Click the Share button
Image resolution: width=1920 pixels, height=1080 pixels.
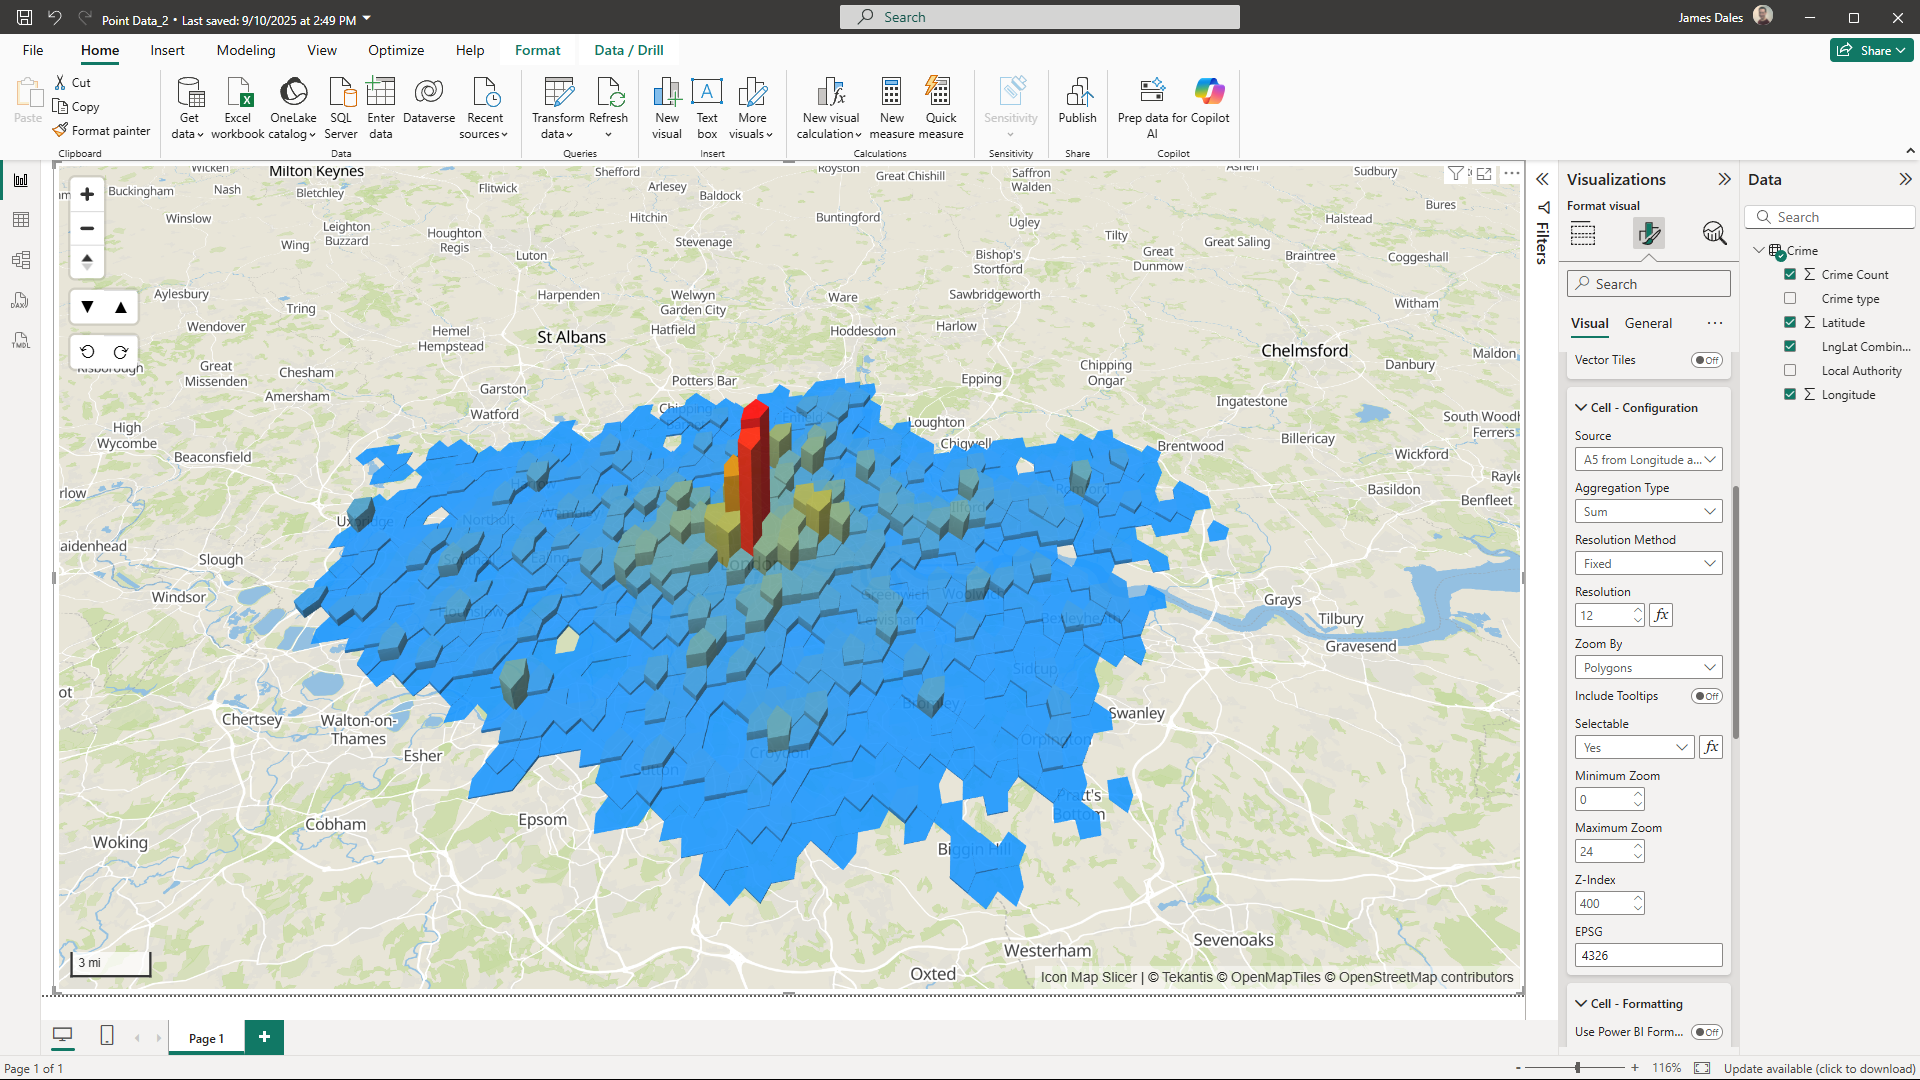[x=1871, y=50]
